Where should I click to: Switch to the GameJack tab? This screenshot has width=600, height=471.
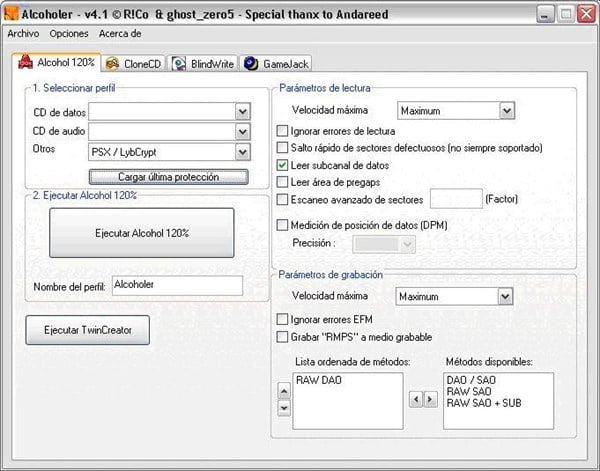pos(276,64)
